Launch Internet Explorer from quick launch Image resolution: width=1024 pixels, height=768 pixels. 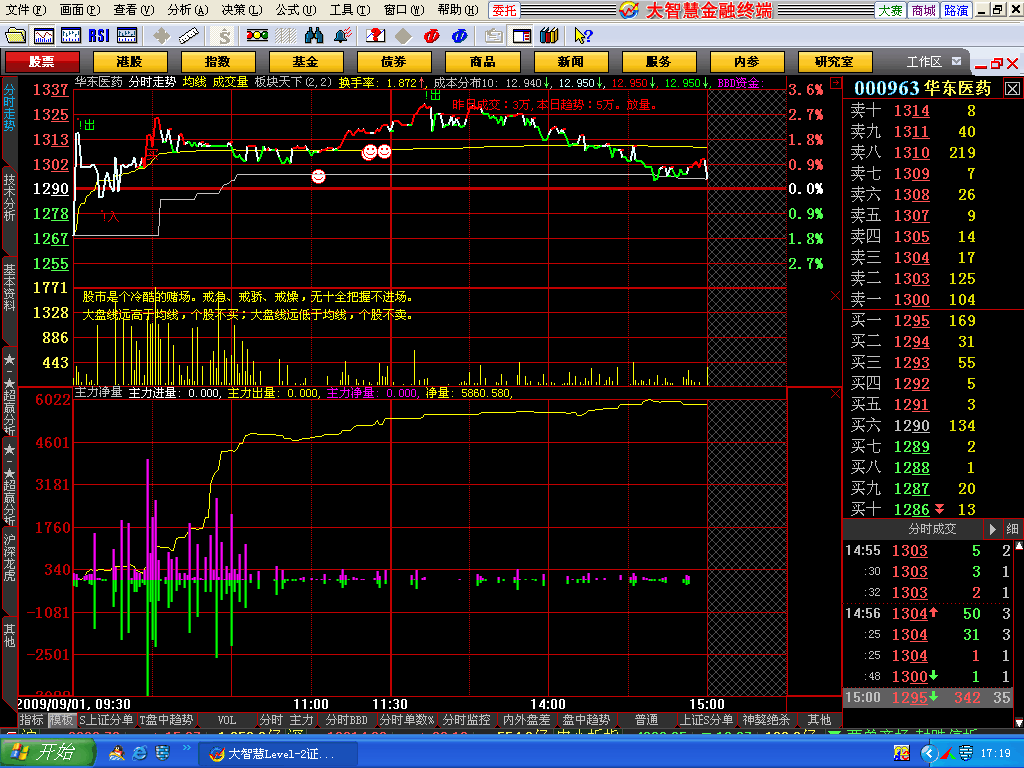(140, 754)
